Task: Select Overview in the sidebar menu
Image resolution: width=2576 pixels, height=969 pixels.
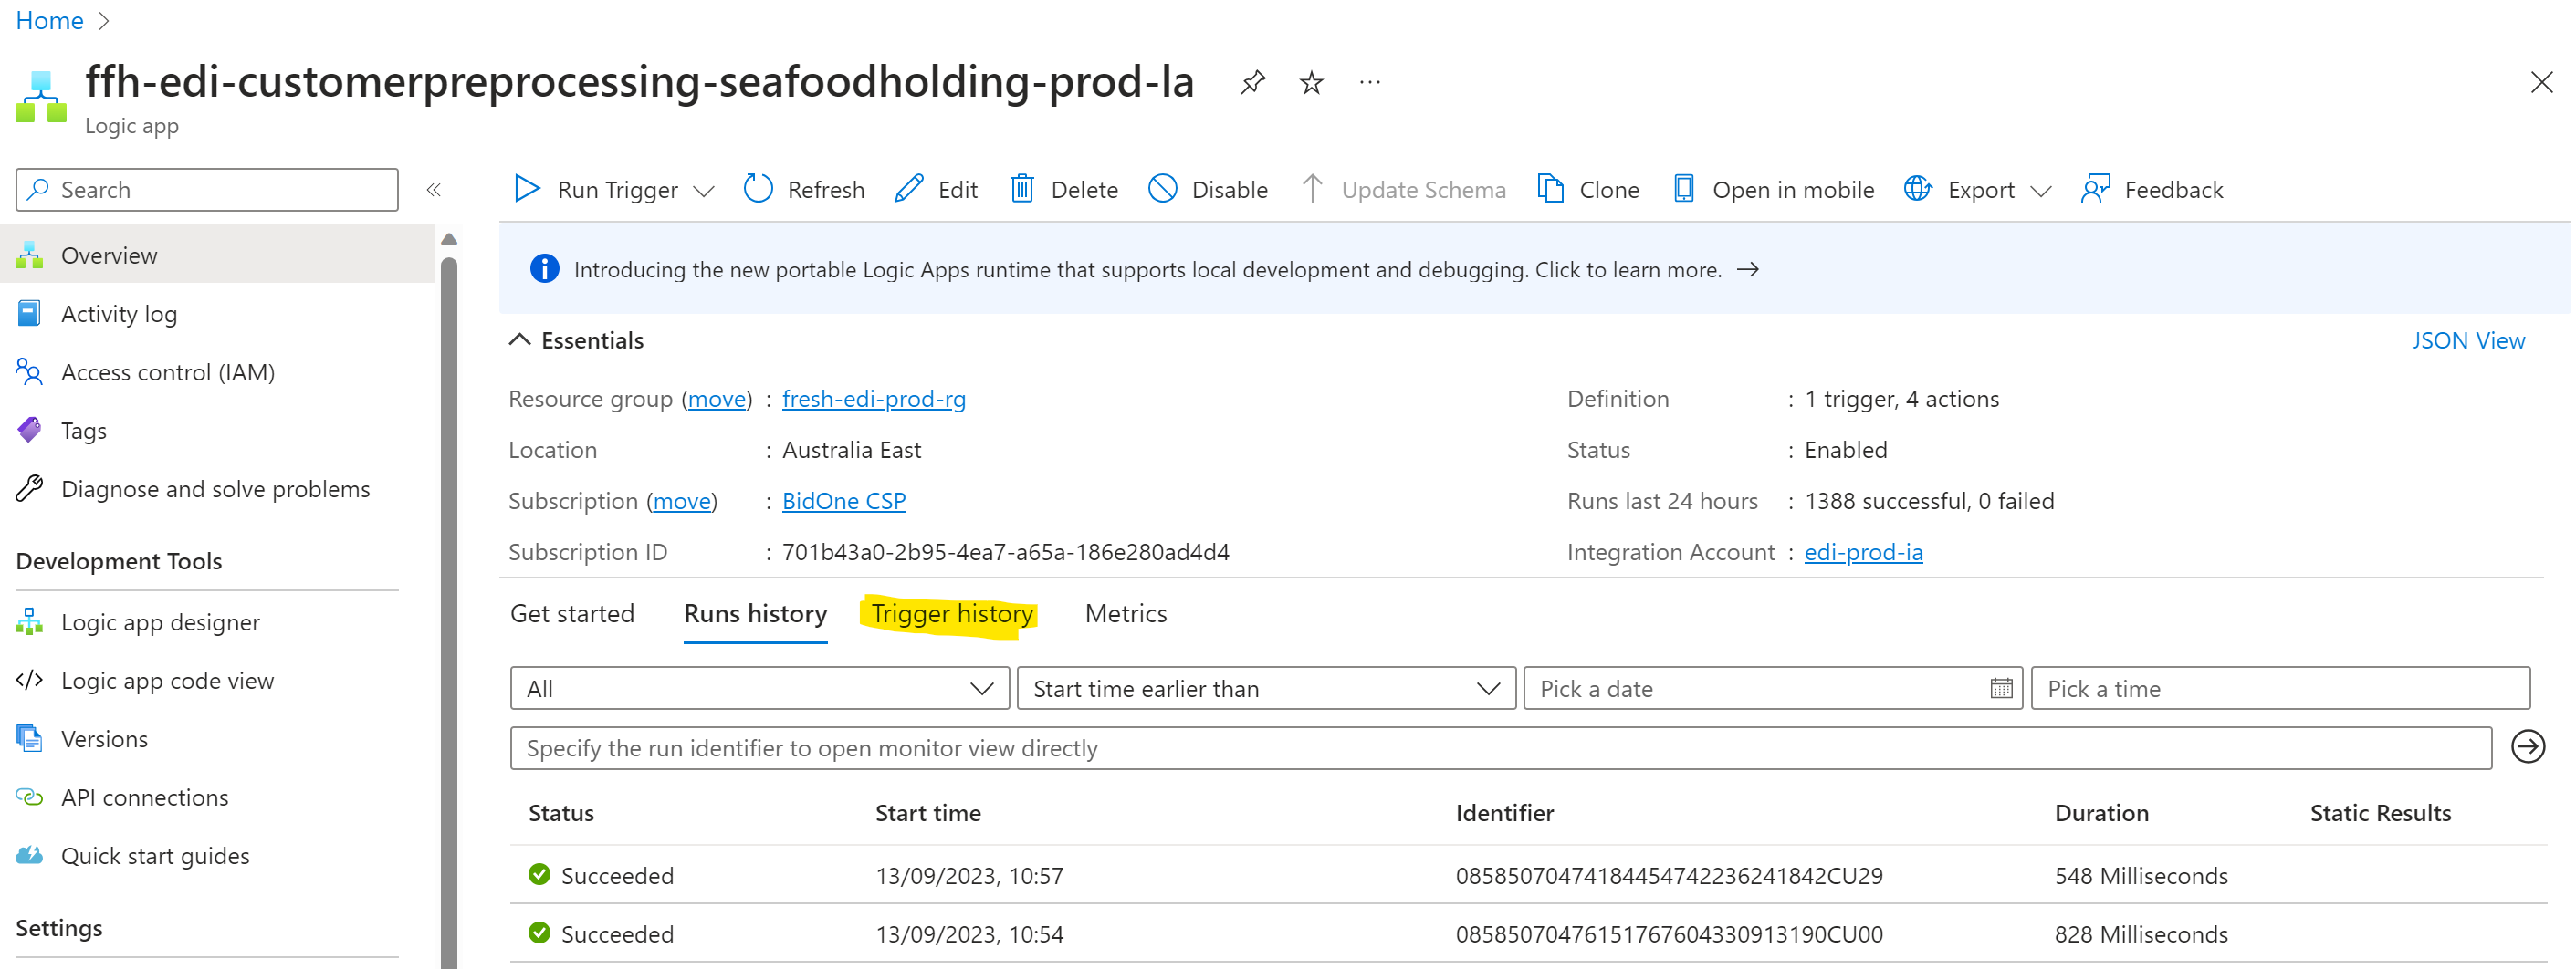Action: click(x=218, y=255)
